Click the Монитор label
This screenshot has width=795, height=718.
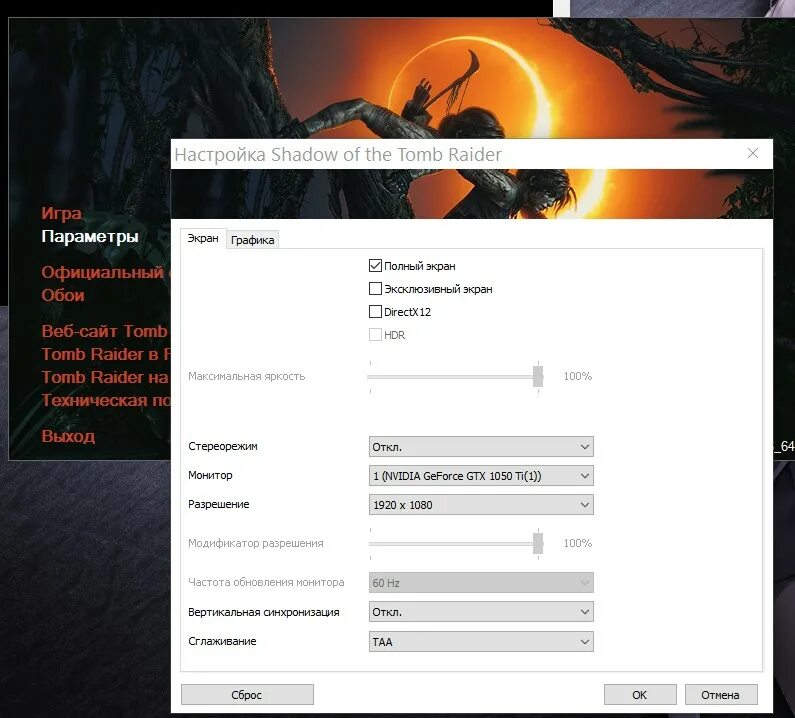210,475
